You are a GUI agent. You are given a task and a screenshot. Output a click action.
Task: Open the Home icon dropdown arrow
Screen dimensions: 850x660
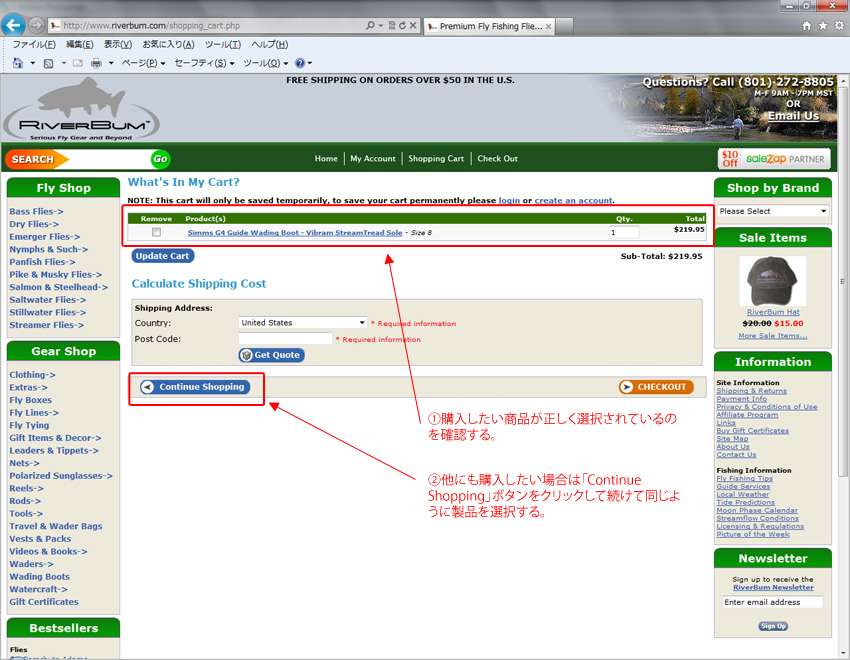(x=33, y=63)
